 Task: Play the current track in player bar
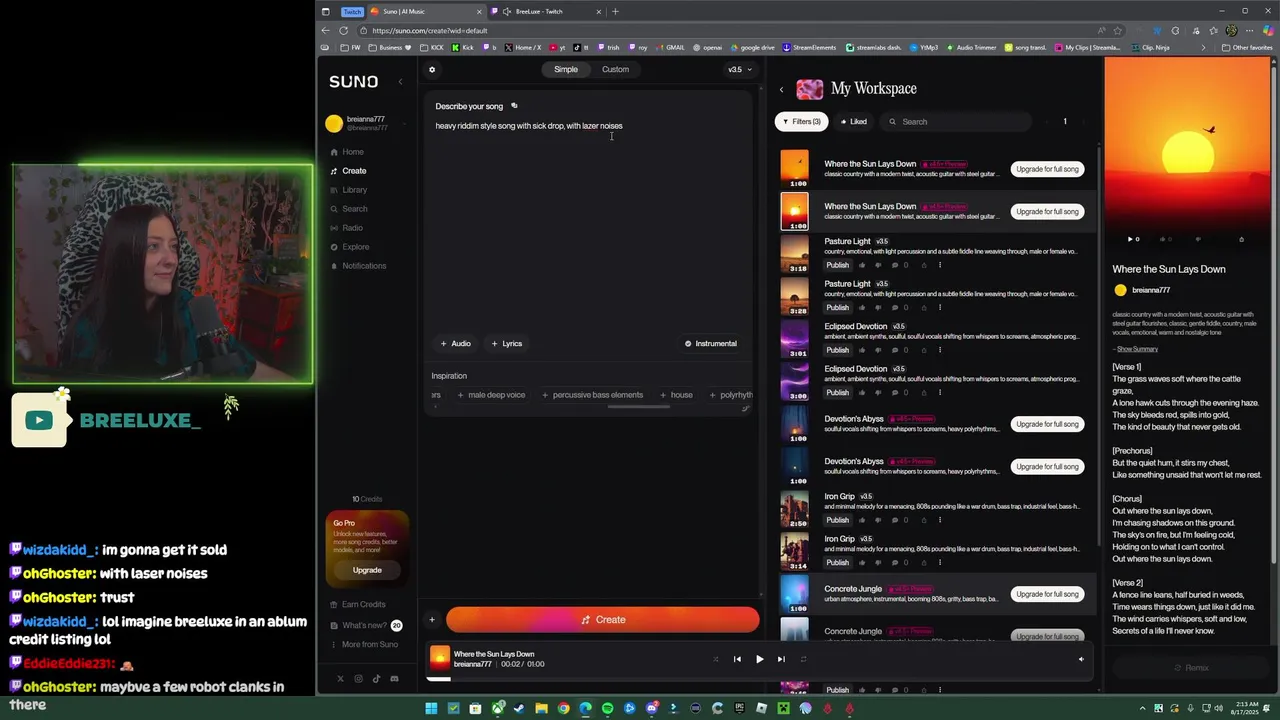pyautogui.click(x=759, y=659)
